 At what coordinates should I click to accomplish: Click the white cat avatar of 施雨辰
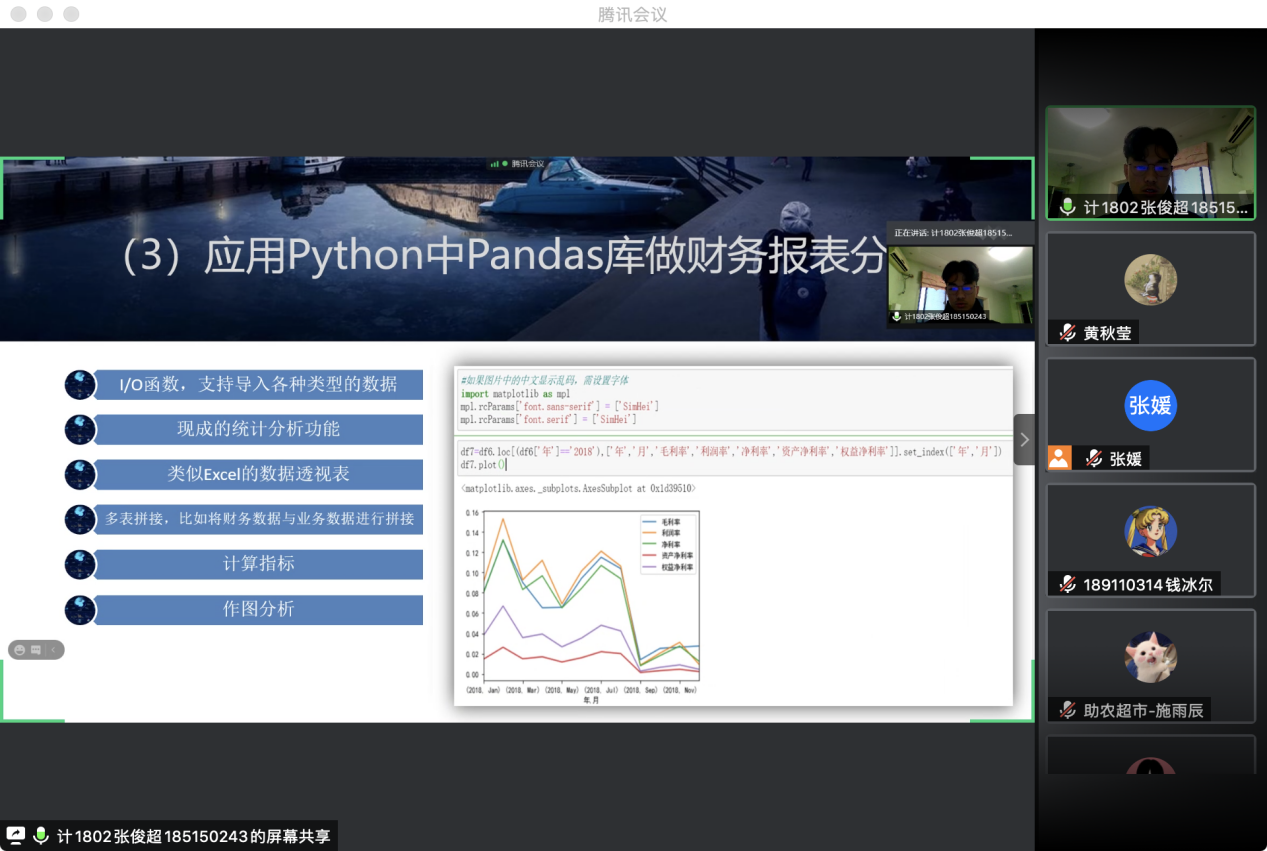pyautogui.click(x=1150, y=657)
